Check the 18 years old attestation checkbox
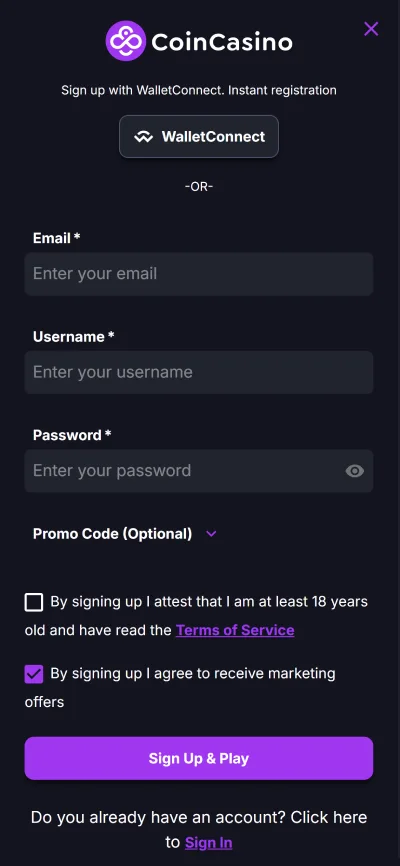Viewport: 400px width, 866px height. click(34, 602)
